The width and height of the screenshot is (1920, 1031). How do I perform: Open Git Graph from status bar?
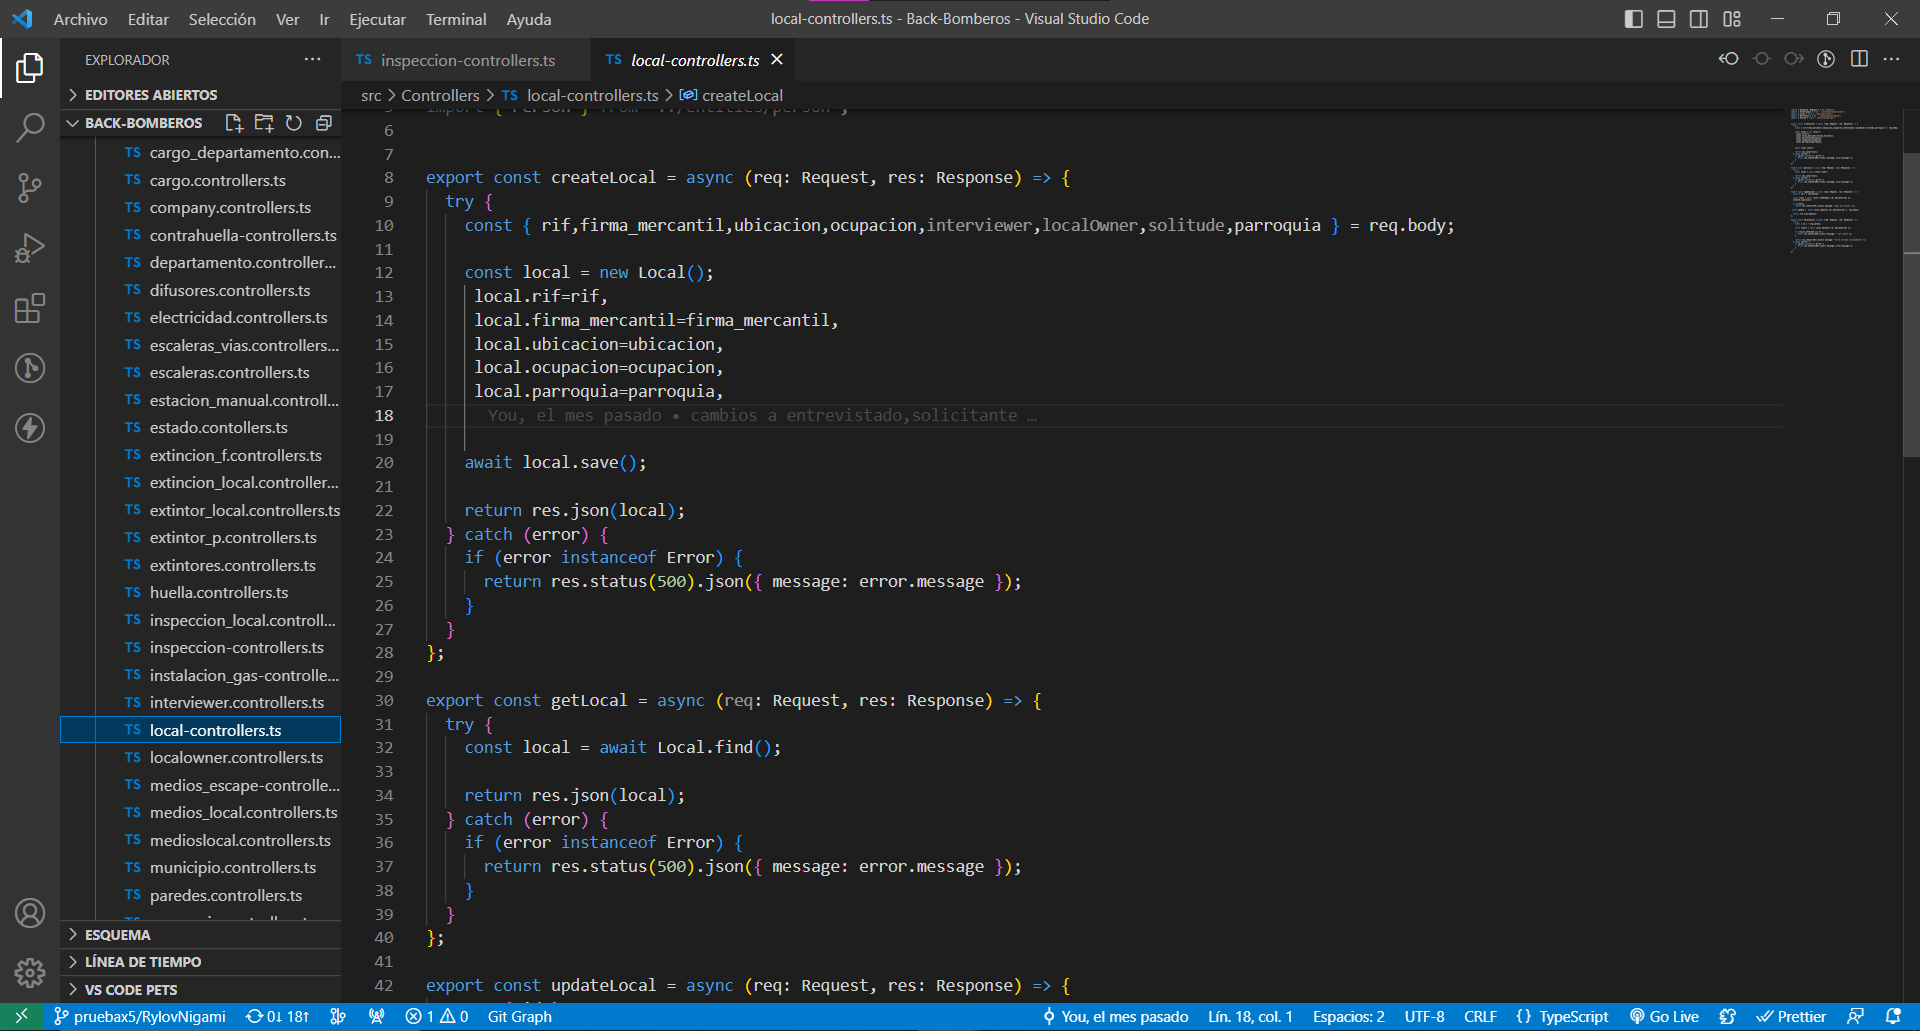(x=519, y=1017)
